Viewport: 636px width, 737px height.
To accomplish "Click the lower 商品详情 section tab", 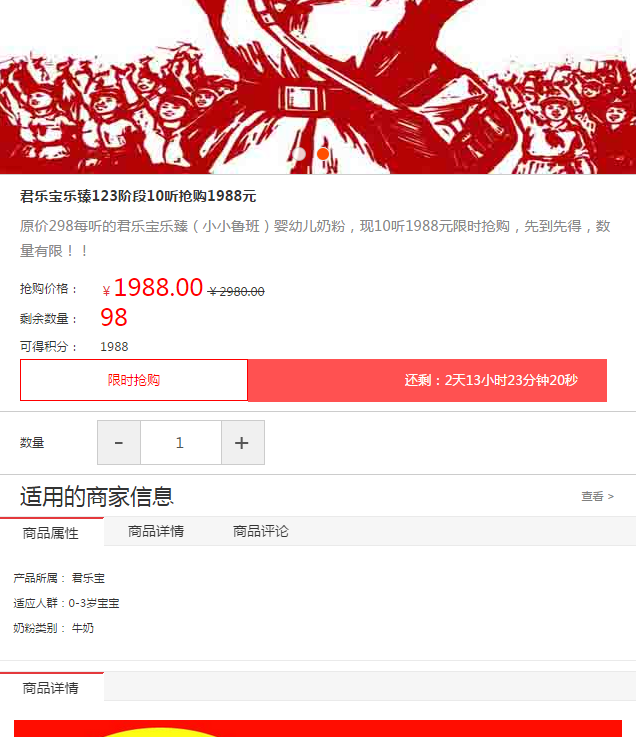I will tap(51, 688).
